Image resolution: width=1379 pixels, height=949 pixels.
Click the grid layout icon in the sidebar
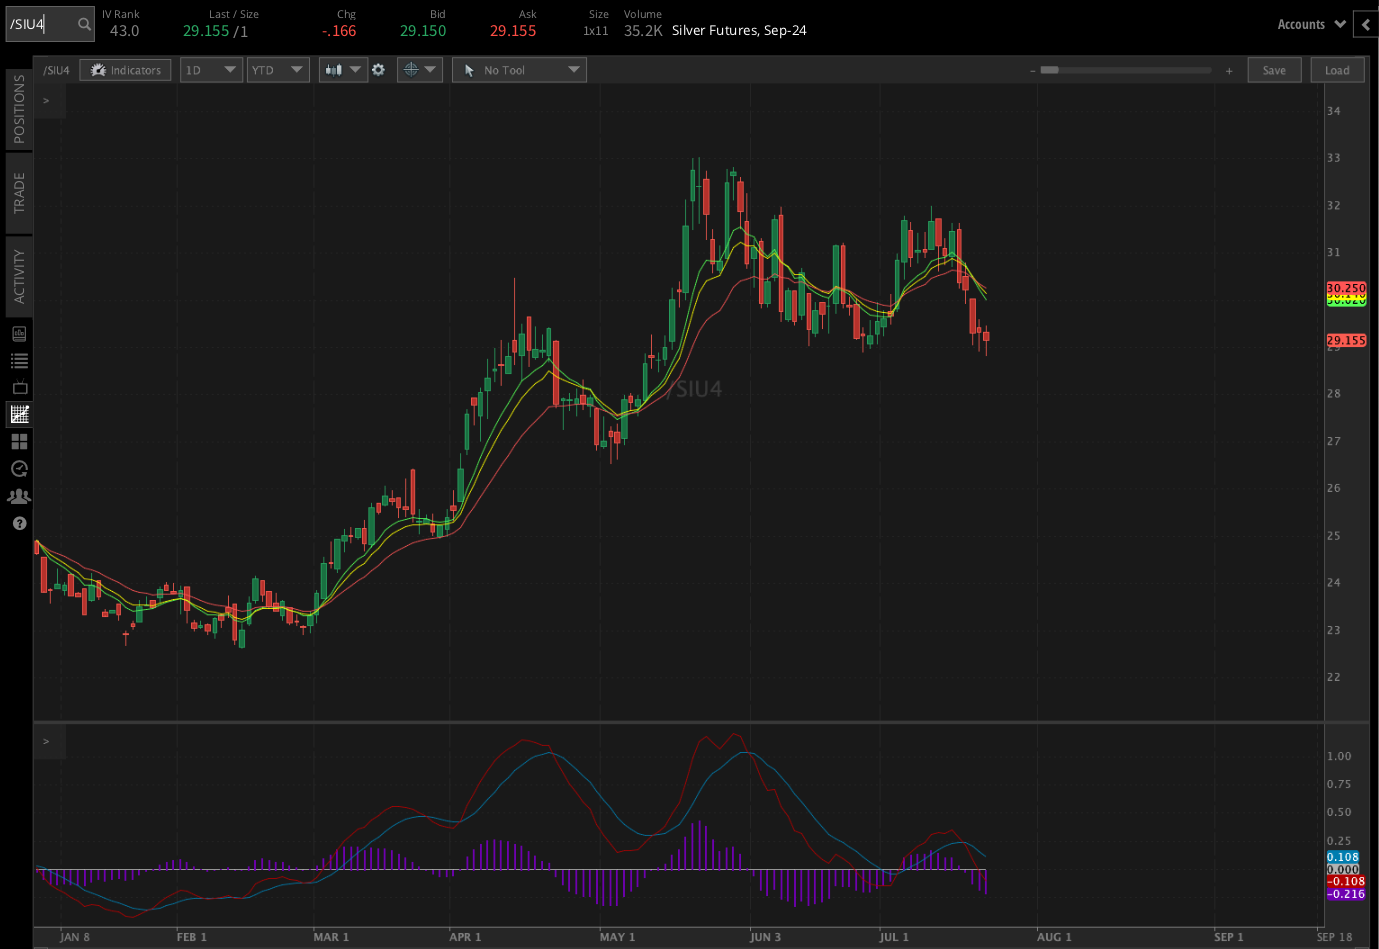tap(18, 441)
